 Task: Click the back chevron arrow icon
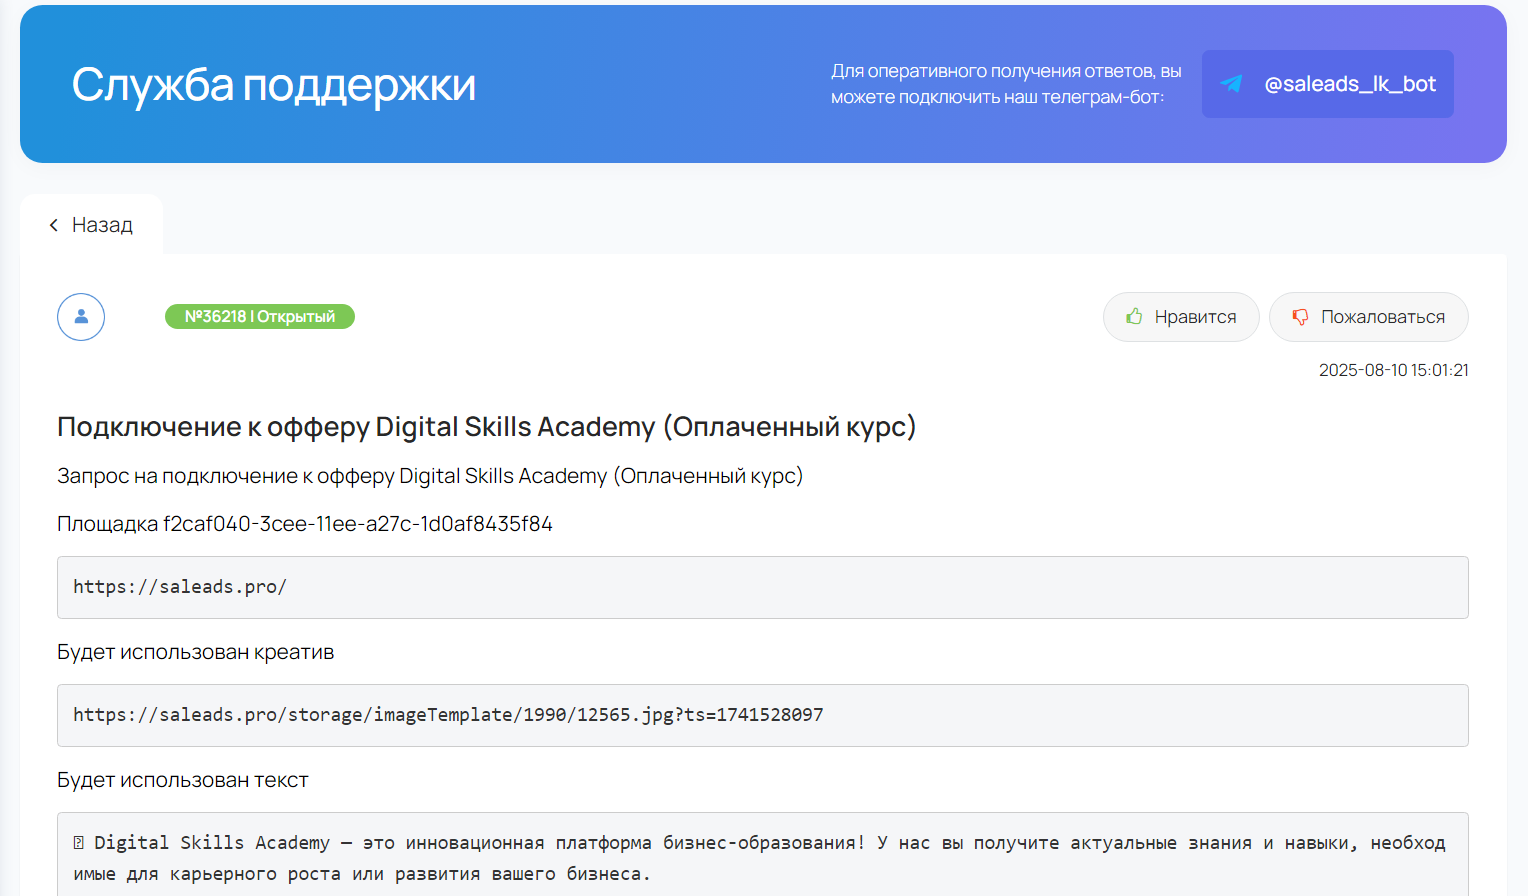click(54, 225)
